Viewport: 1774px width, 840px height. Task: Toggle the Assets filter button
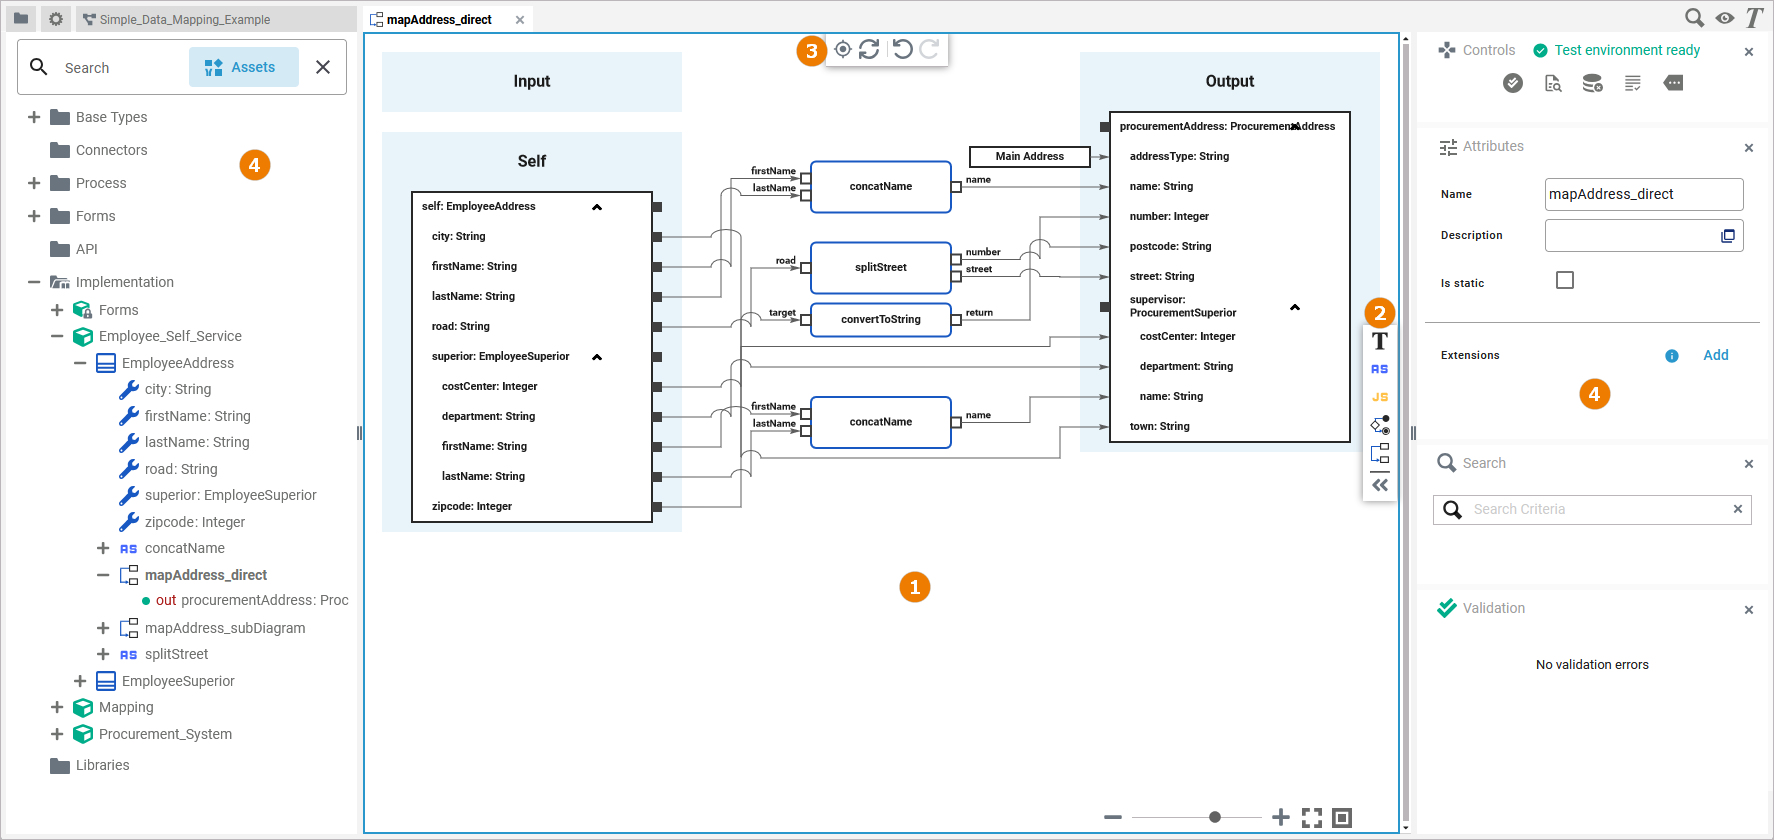243,67
